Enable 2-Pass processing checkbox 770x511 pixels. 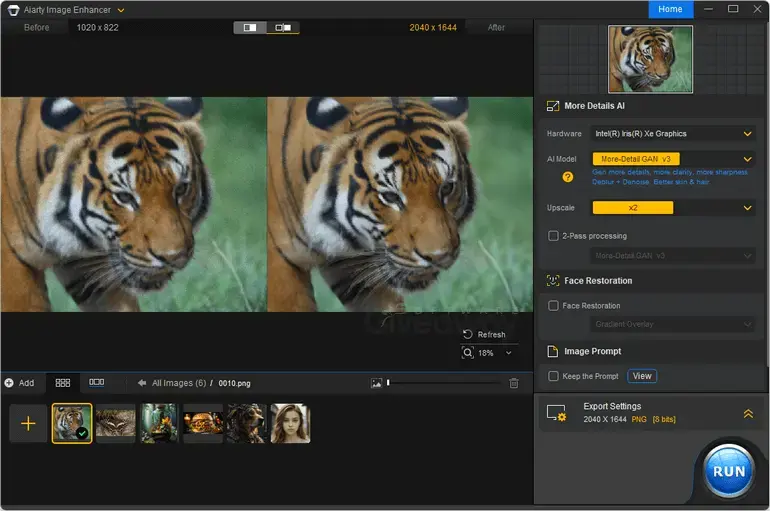click(553, 236)
